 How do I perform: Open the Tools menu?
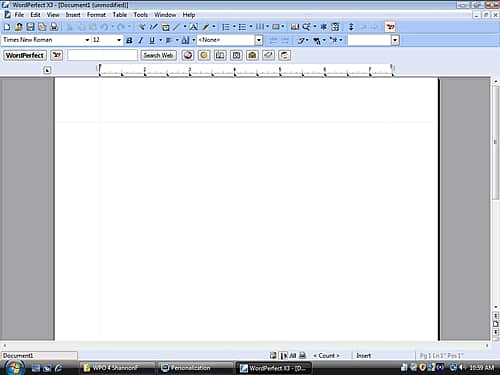[x=141, y=15]
